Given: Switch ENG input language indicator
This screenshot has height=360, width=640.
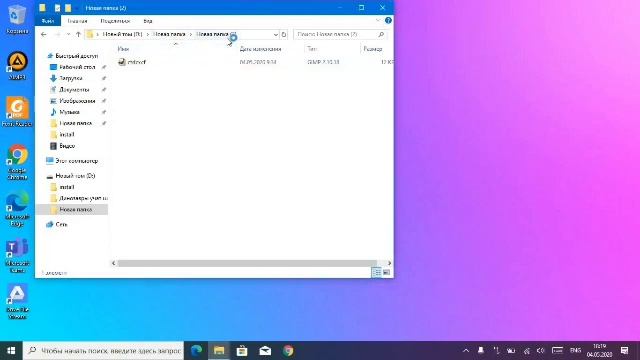Looking at the screenshot, I should tap(576, 351).
